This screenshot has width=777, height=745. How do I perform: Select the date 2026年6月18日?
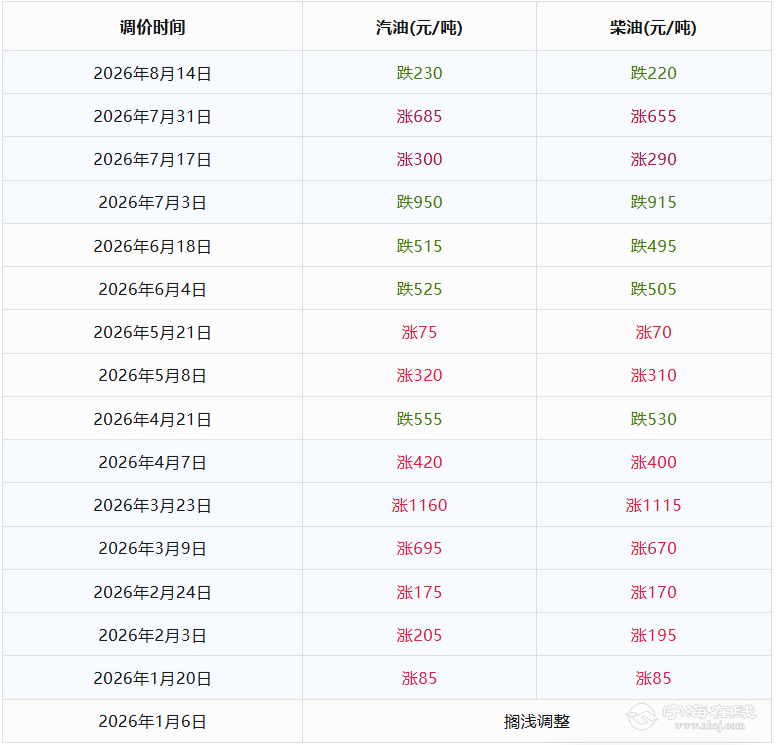[x=152, y=246]
